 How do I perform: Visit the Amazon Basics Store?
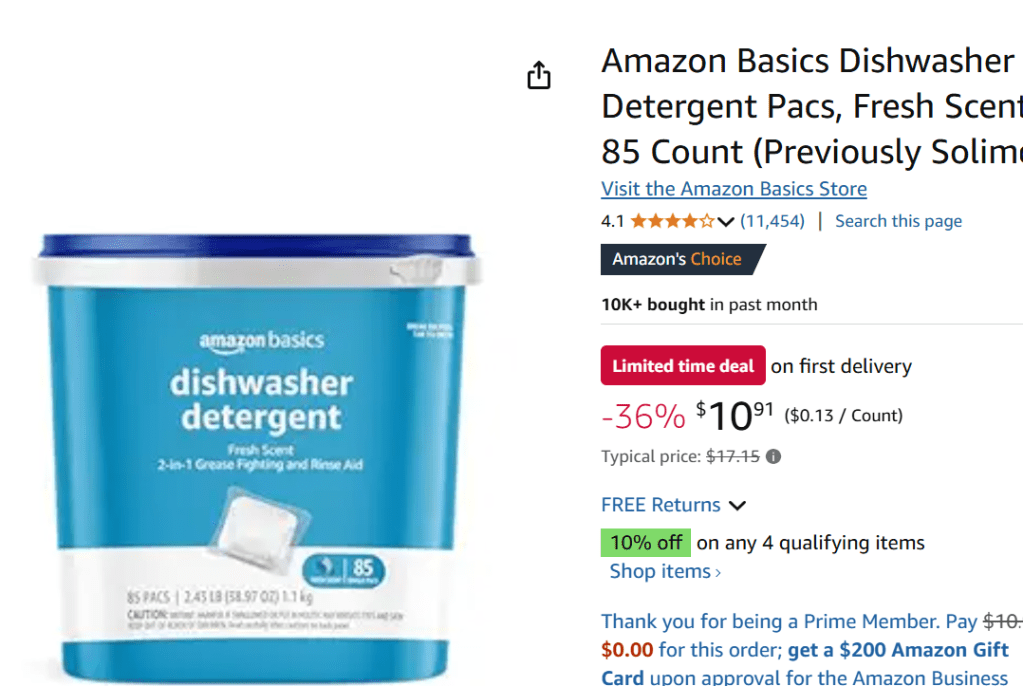(x=734, y=189)
